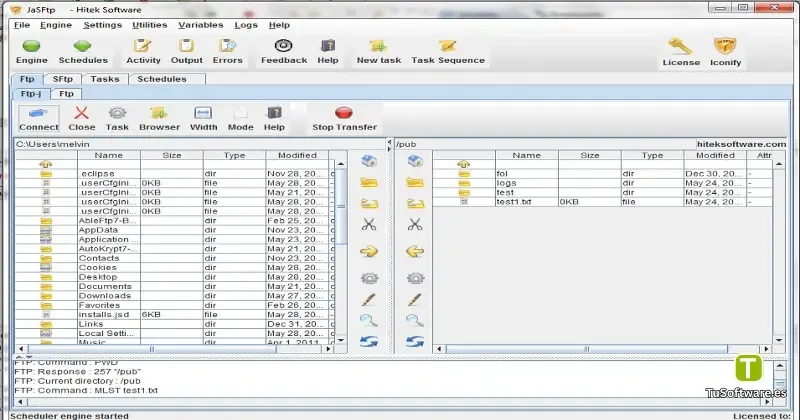Screen dimensions: 800x420
Task: Click local pane gear icon
Action: [369, 278]
